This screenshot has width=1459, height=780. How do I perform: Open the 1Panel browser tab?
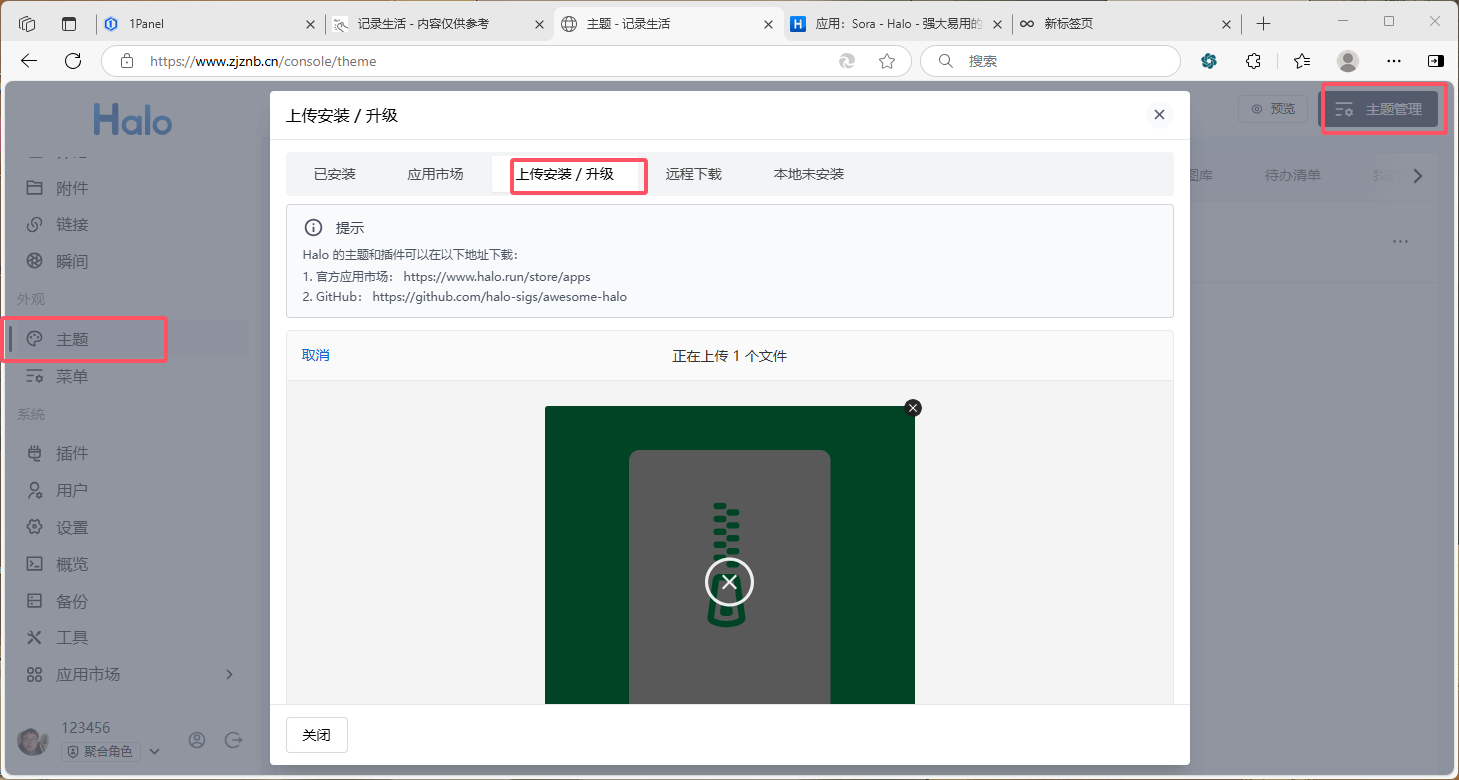pyautogui.click(x=200, y=24)
